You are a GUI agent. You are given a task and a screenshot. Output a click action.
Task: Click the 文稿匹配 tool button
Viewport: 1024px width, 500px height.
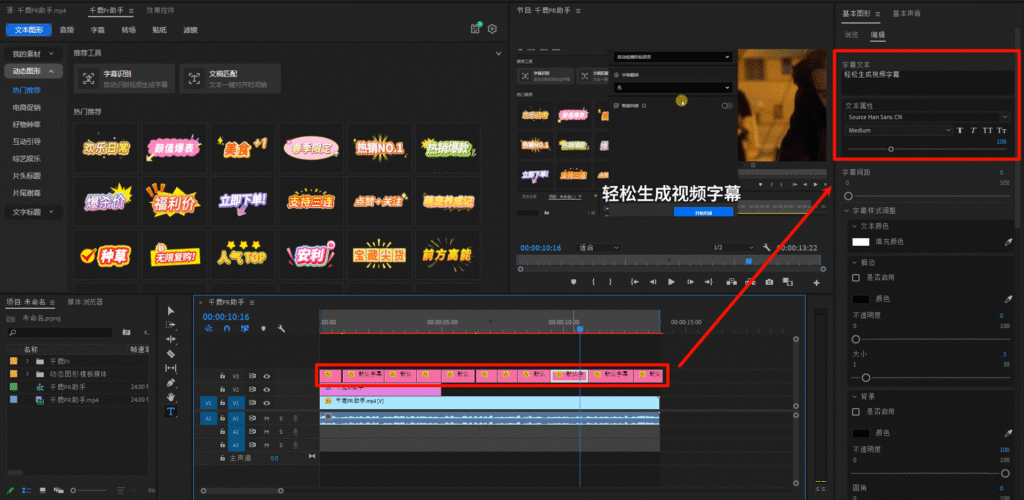pyautogui.click(x=228, y=77)
